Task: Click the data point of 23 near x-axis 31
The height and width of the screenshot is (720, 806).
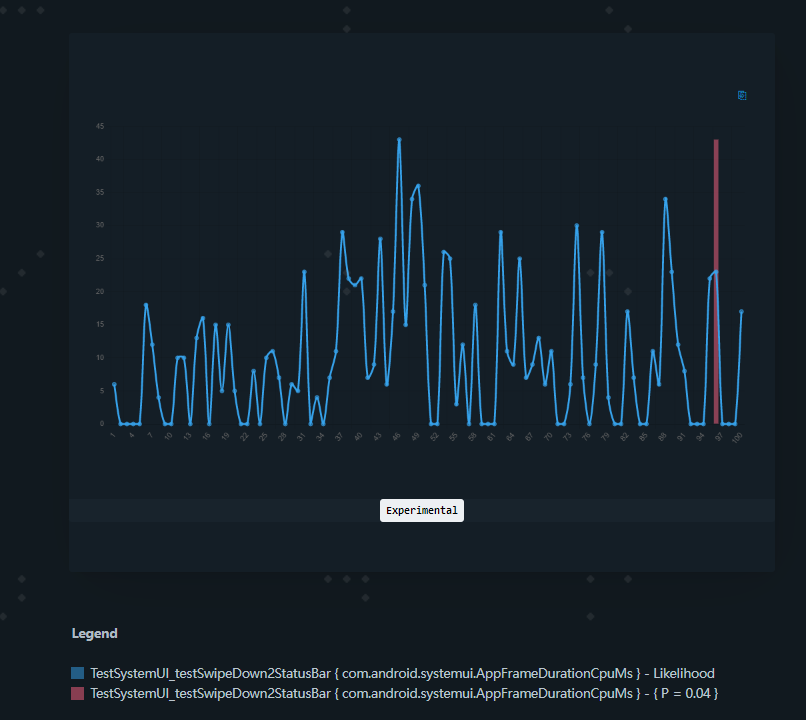Action: tap(304, 272)
